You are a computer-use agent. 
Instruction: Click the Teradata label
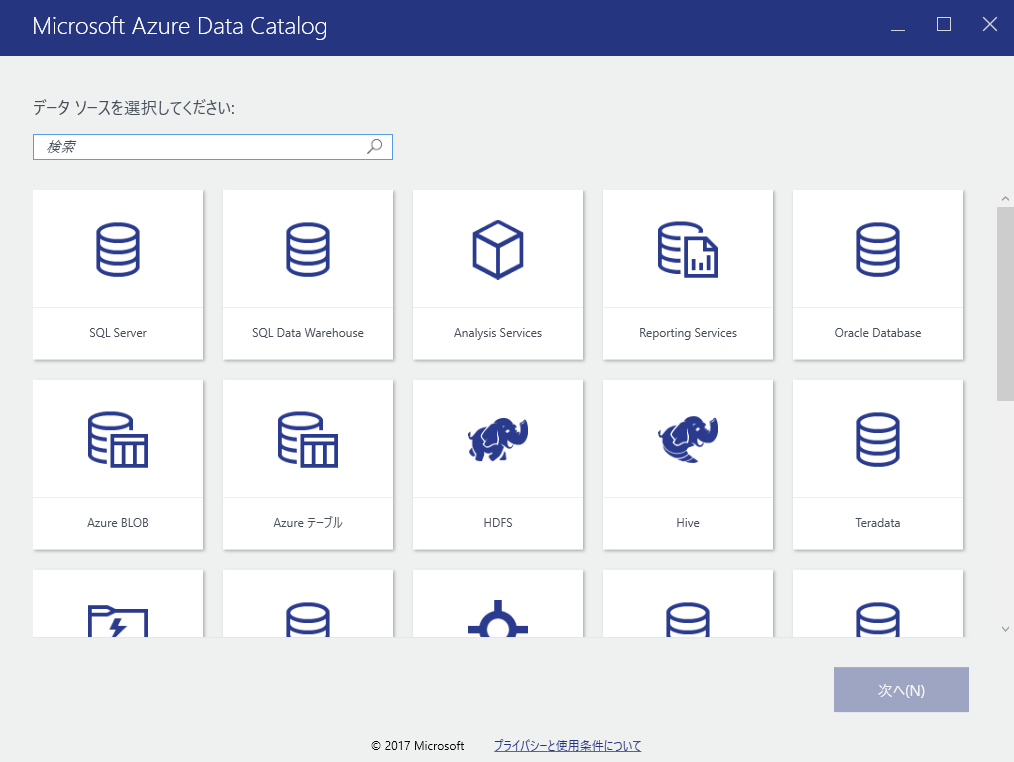coord(878,523)
